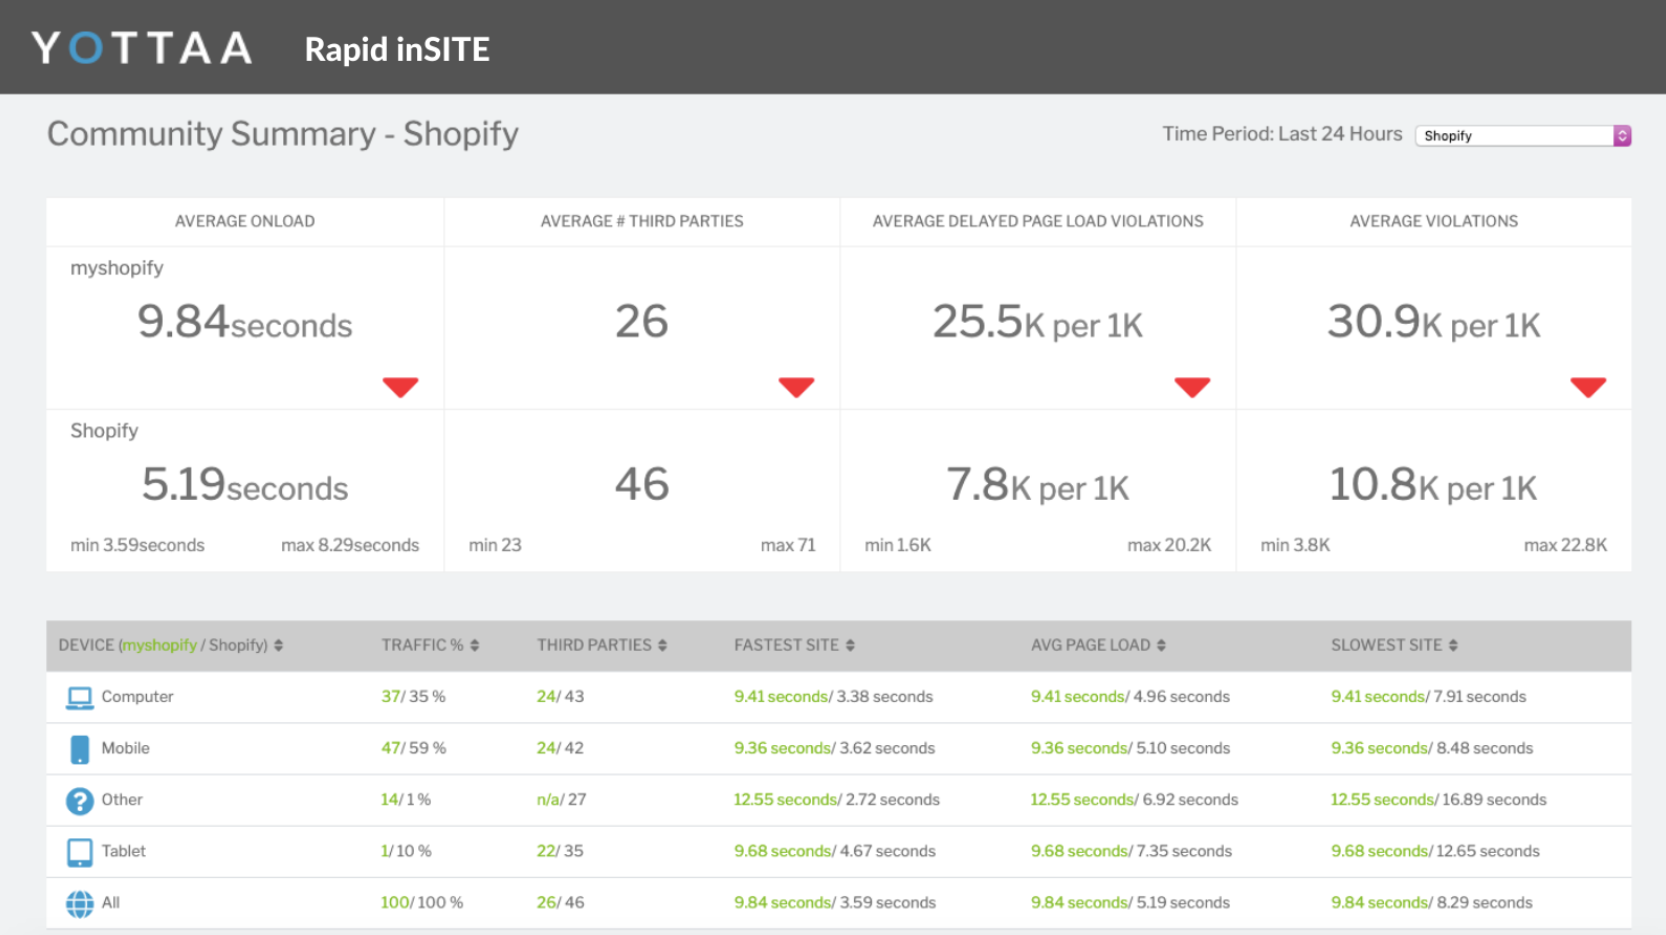Screen dimensions: 1666x935
Task: Click the Computer laptop icon
Action: [x=80, y=697]
